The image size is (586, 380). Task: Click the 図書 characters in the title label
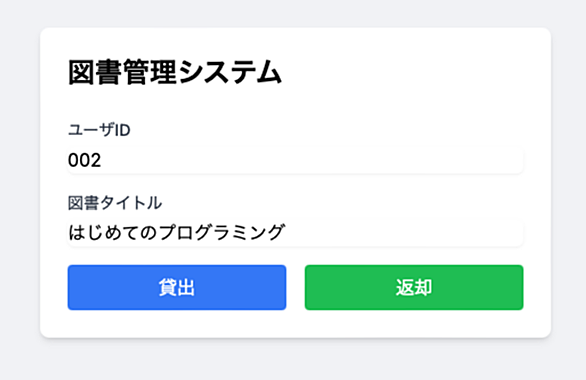[83, 203]
